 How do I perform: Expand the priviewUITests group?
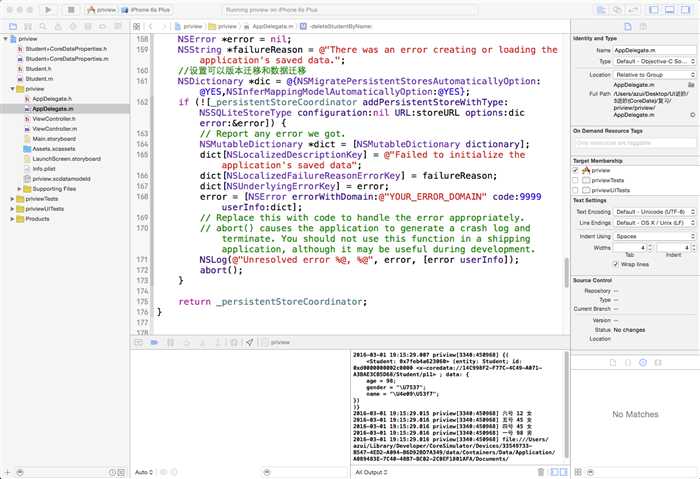click(x=12, y=209)
